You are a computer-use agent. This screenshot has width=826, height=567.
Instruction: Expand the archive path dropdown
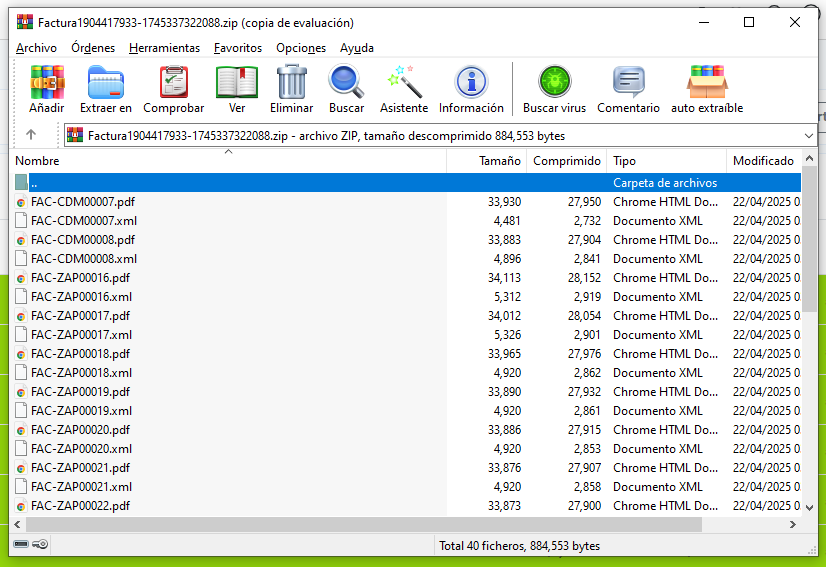pyautogui.click(x=808, y=135)
